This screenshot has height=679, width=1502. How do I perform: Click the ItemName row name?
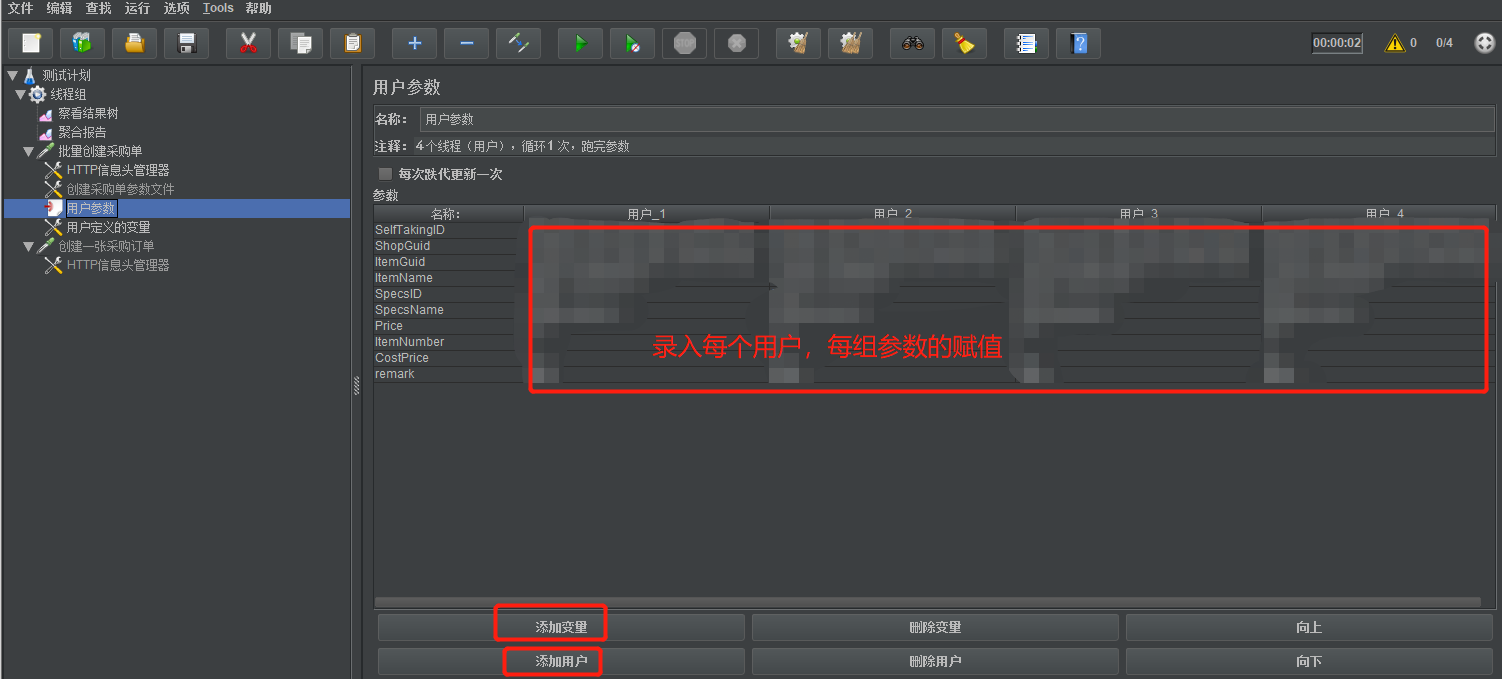pyautogui.click(x=404, y=278)
